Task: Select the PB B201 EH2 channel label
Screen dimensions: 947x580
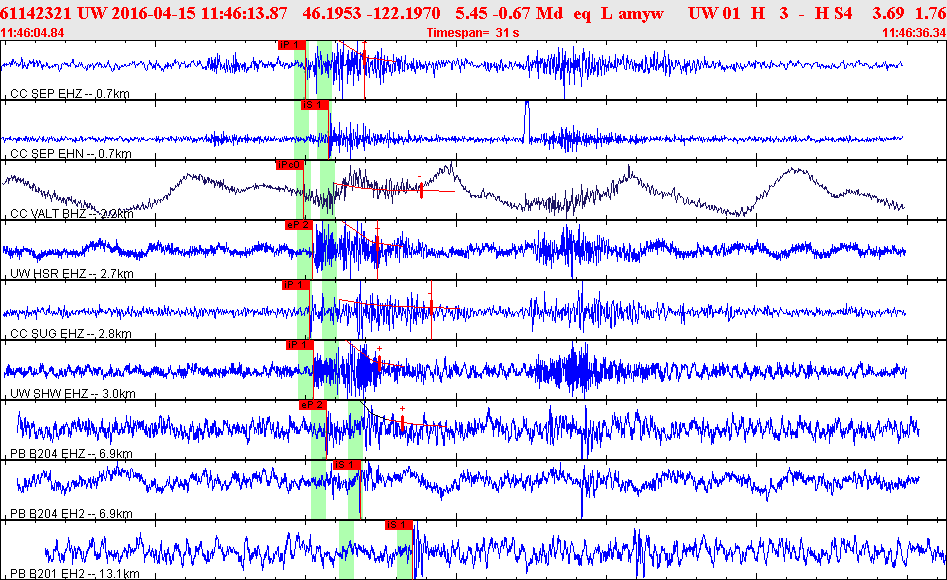Action: 75,574
